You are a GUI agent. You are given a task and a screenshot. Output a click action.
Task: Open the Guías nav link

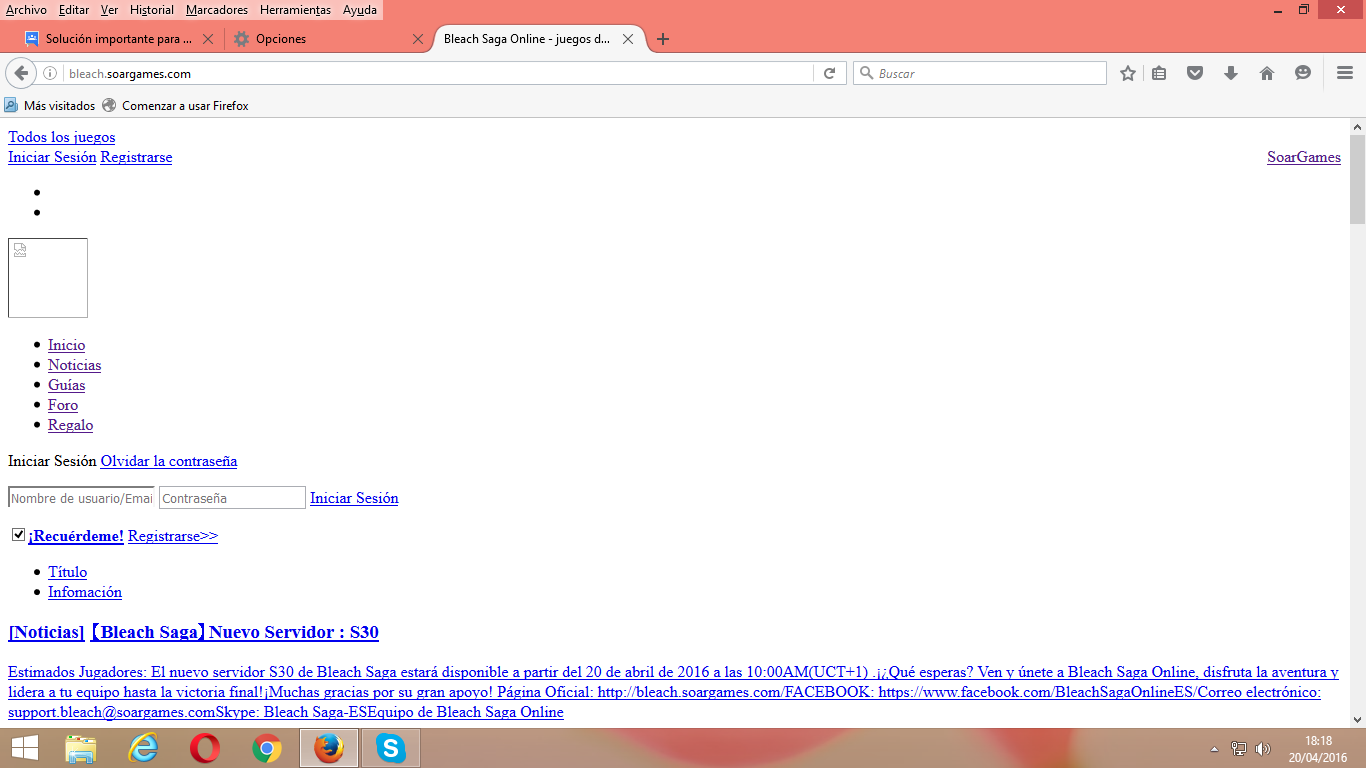pyautogui.click(x=67, y=385)
